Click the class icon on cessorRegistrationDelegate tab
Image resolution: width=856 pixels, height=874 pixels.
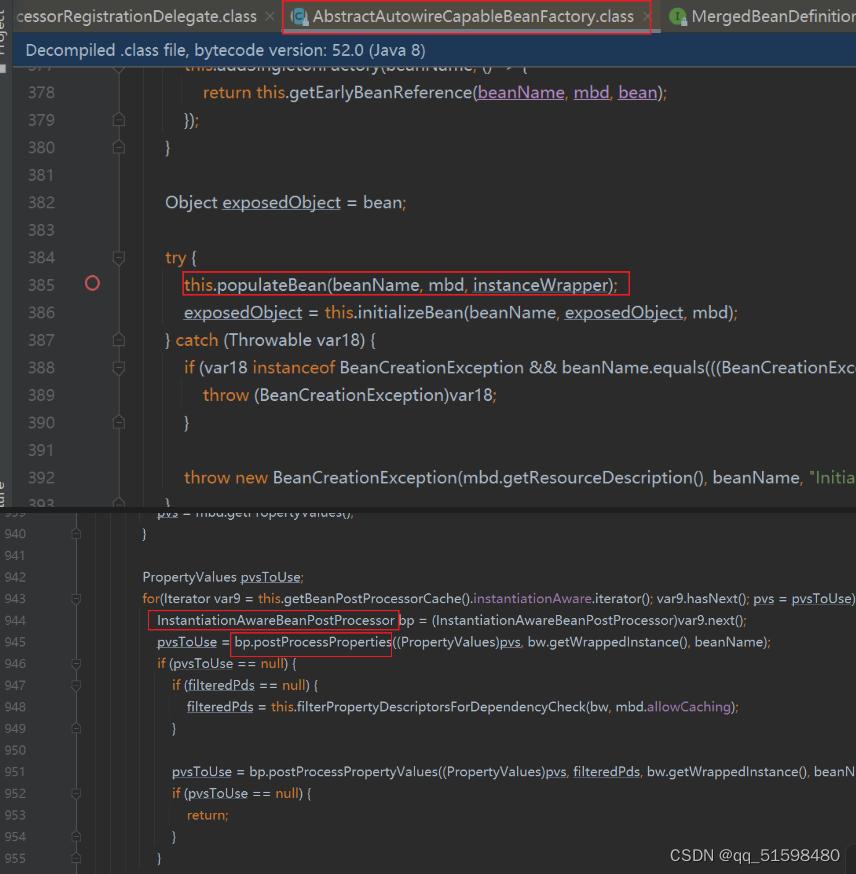point(12,16)
